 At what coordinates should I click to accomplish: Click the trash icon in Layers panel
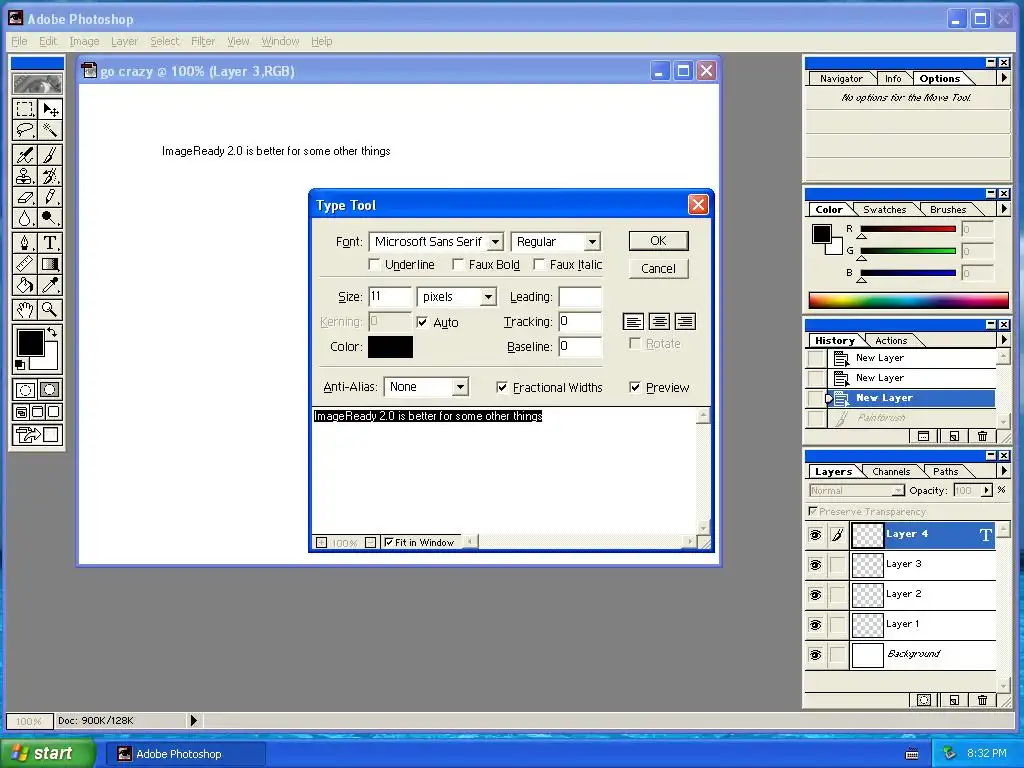point(982,700)
